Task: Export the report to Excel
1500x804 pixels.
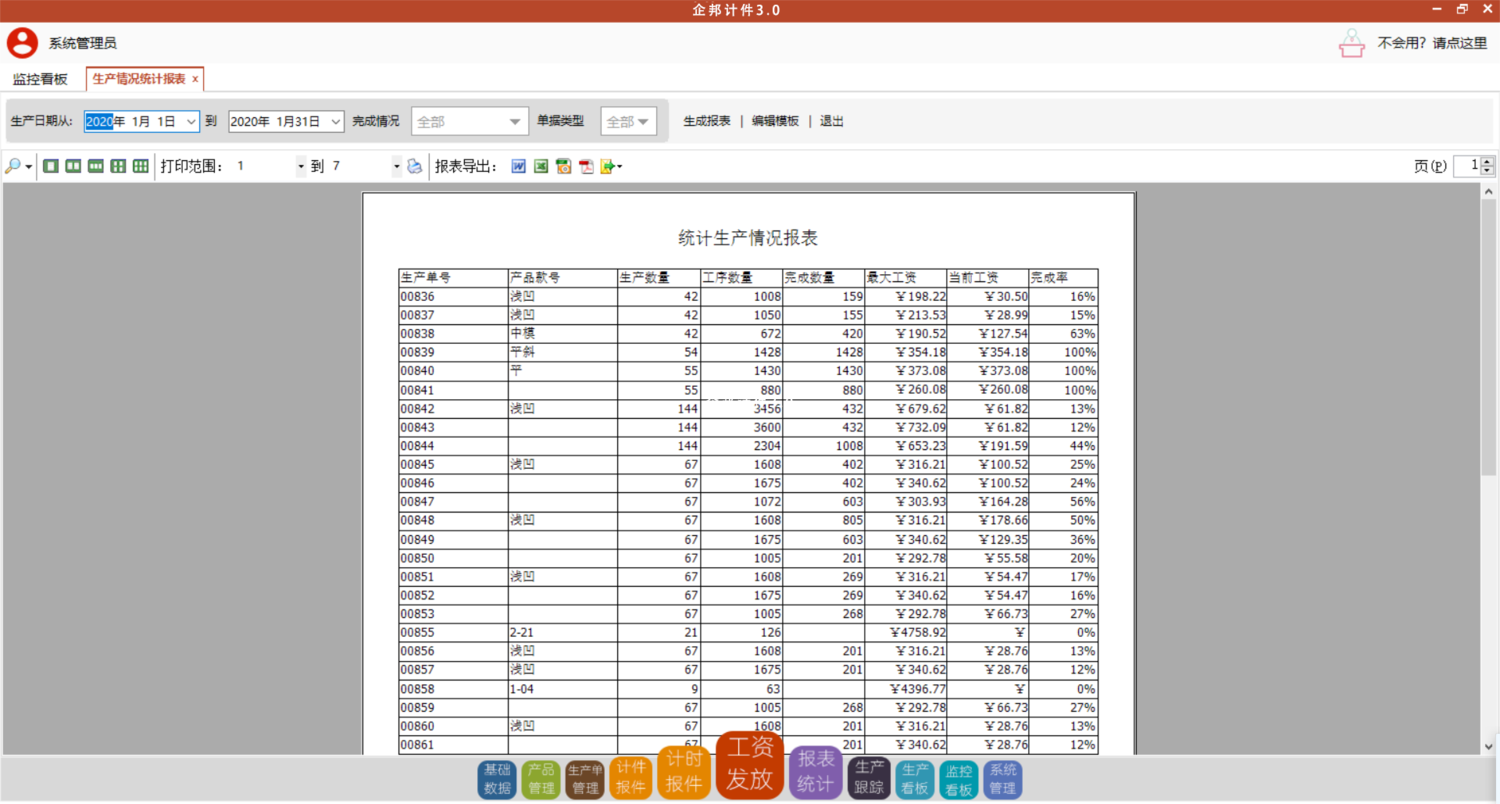Action: pos(541,166)
